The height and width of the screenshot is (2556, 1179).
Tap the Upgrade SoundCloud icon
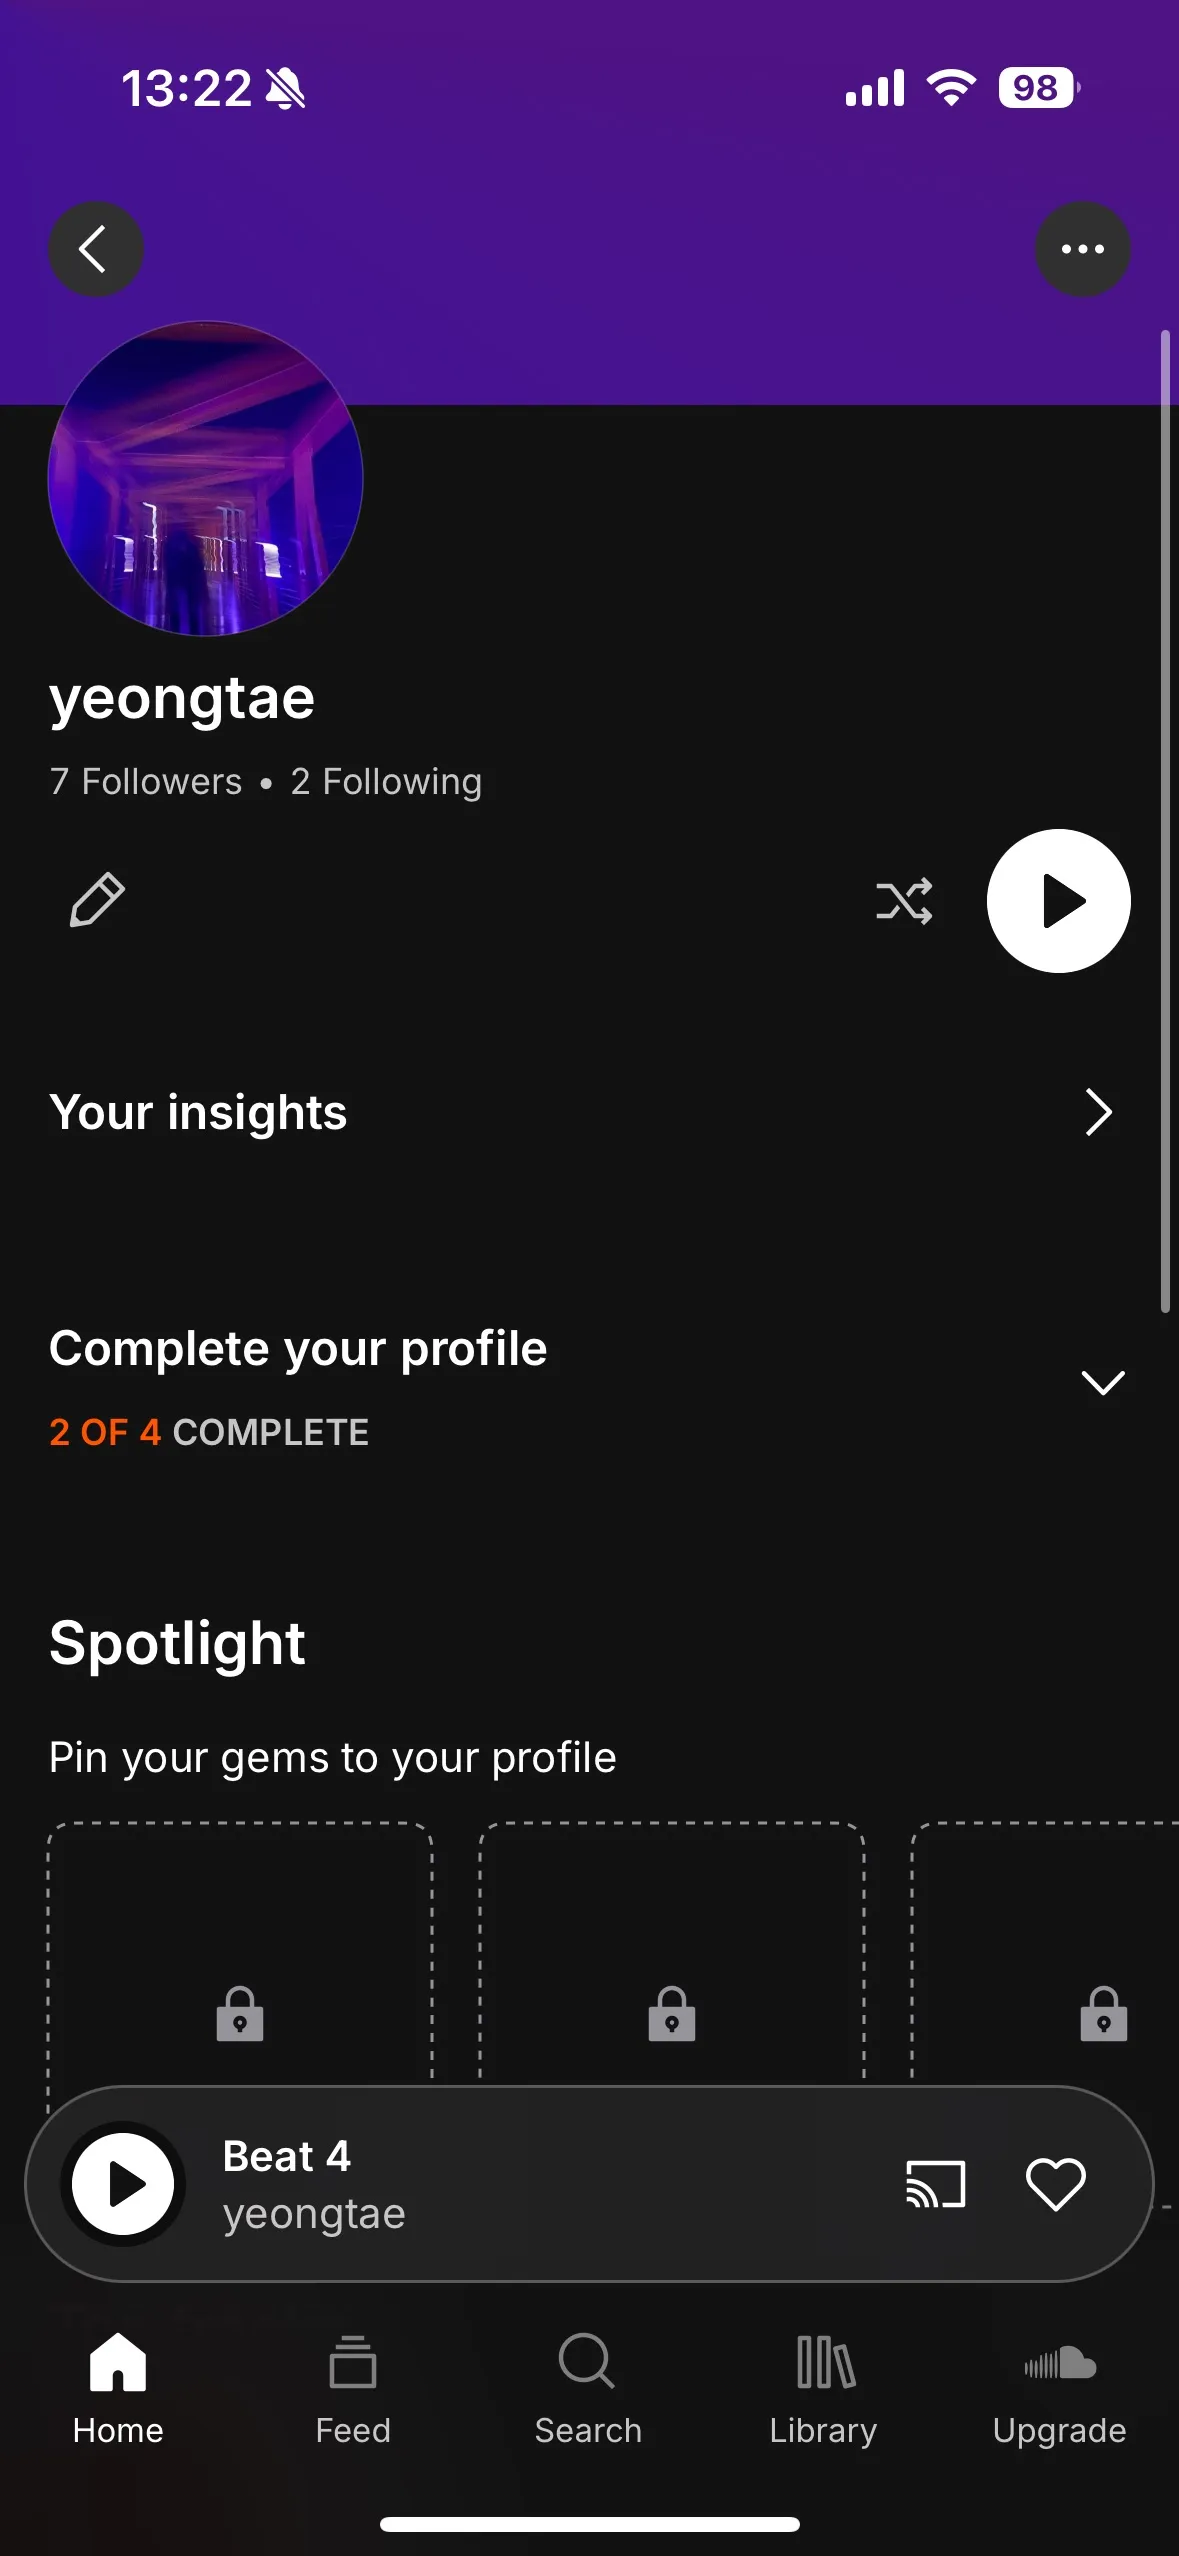point(1059,2388)
